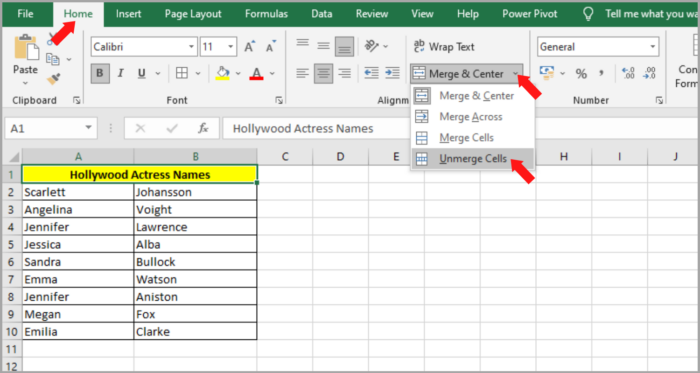The width and height of the screenshot is (700, 373).
Task: Click the formula bar cancel X icon
Action: click(141, 129)
